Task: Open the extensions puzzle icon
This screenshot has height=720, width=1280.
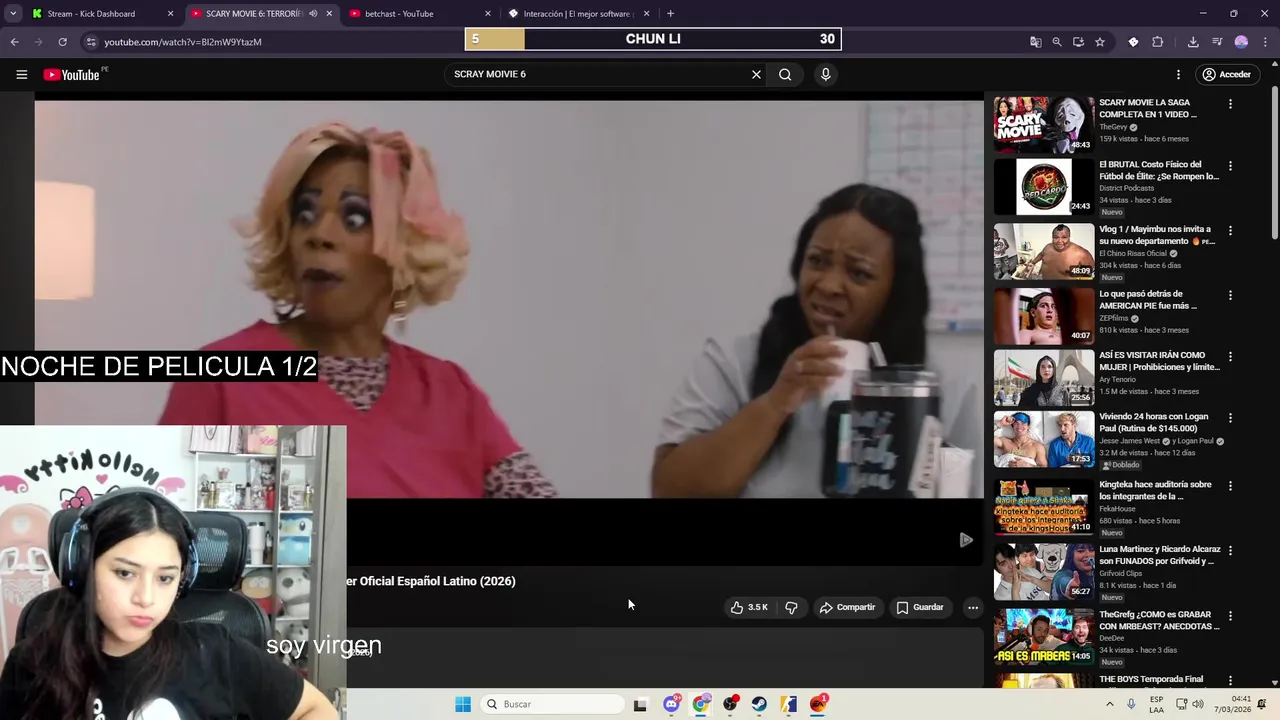Action: (1158, 42)
